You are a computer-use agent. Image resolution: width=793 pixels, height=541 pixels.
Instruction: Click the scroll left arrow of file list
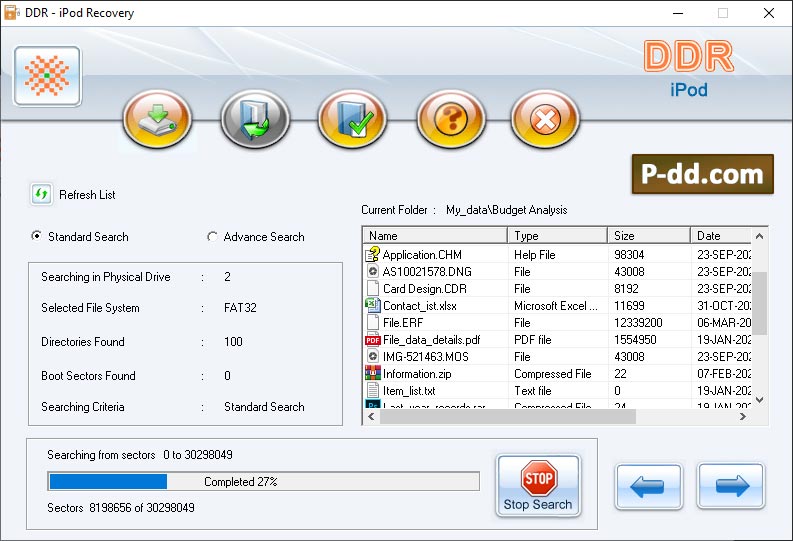(372, 417)
